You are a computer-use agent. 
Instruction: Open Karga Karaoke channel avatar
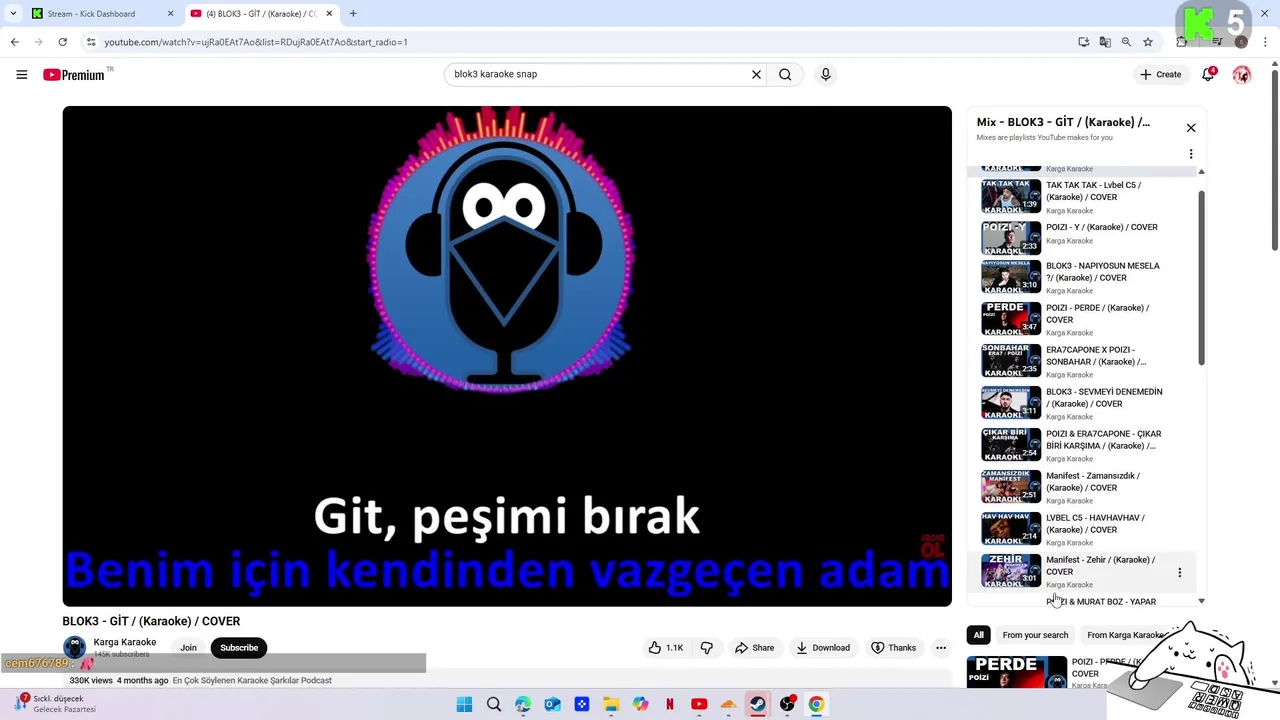click(x=74, y=647)
